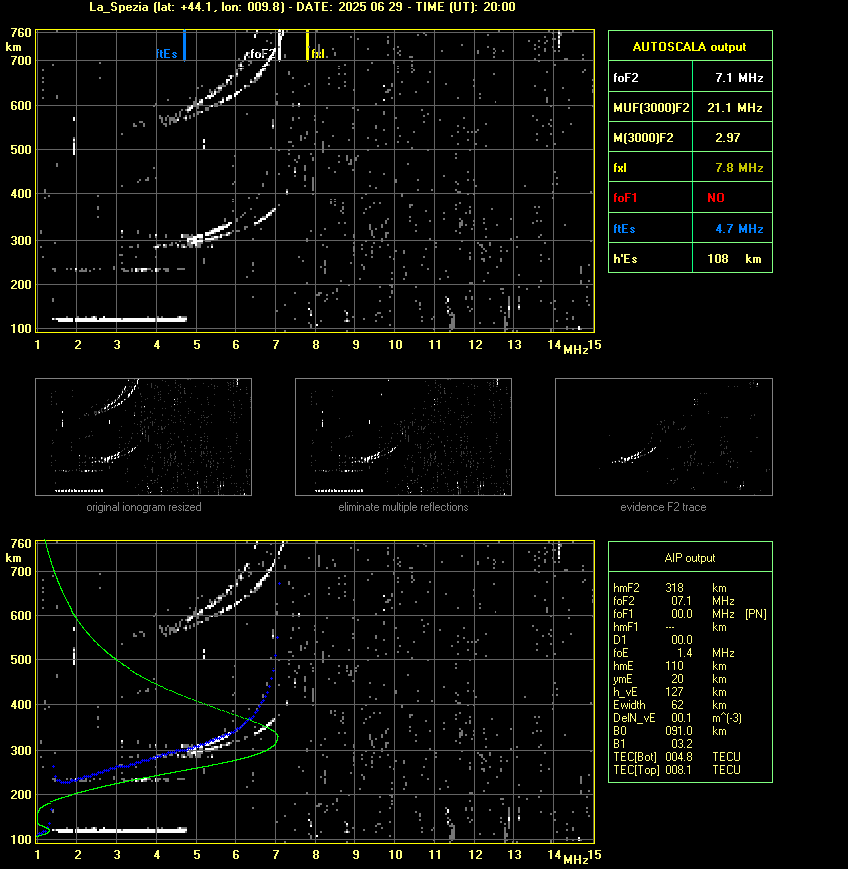Click the Ewidth 62 km row

pos(670,705)
